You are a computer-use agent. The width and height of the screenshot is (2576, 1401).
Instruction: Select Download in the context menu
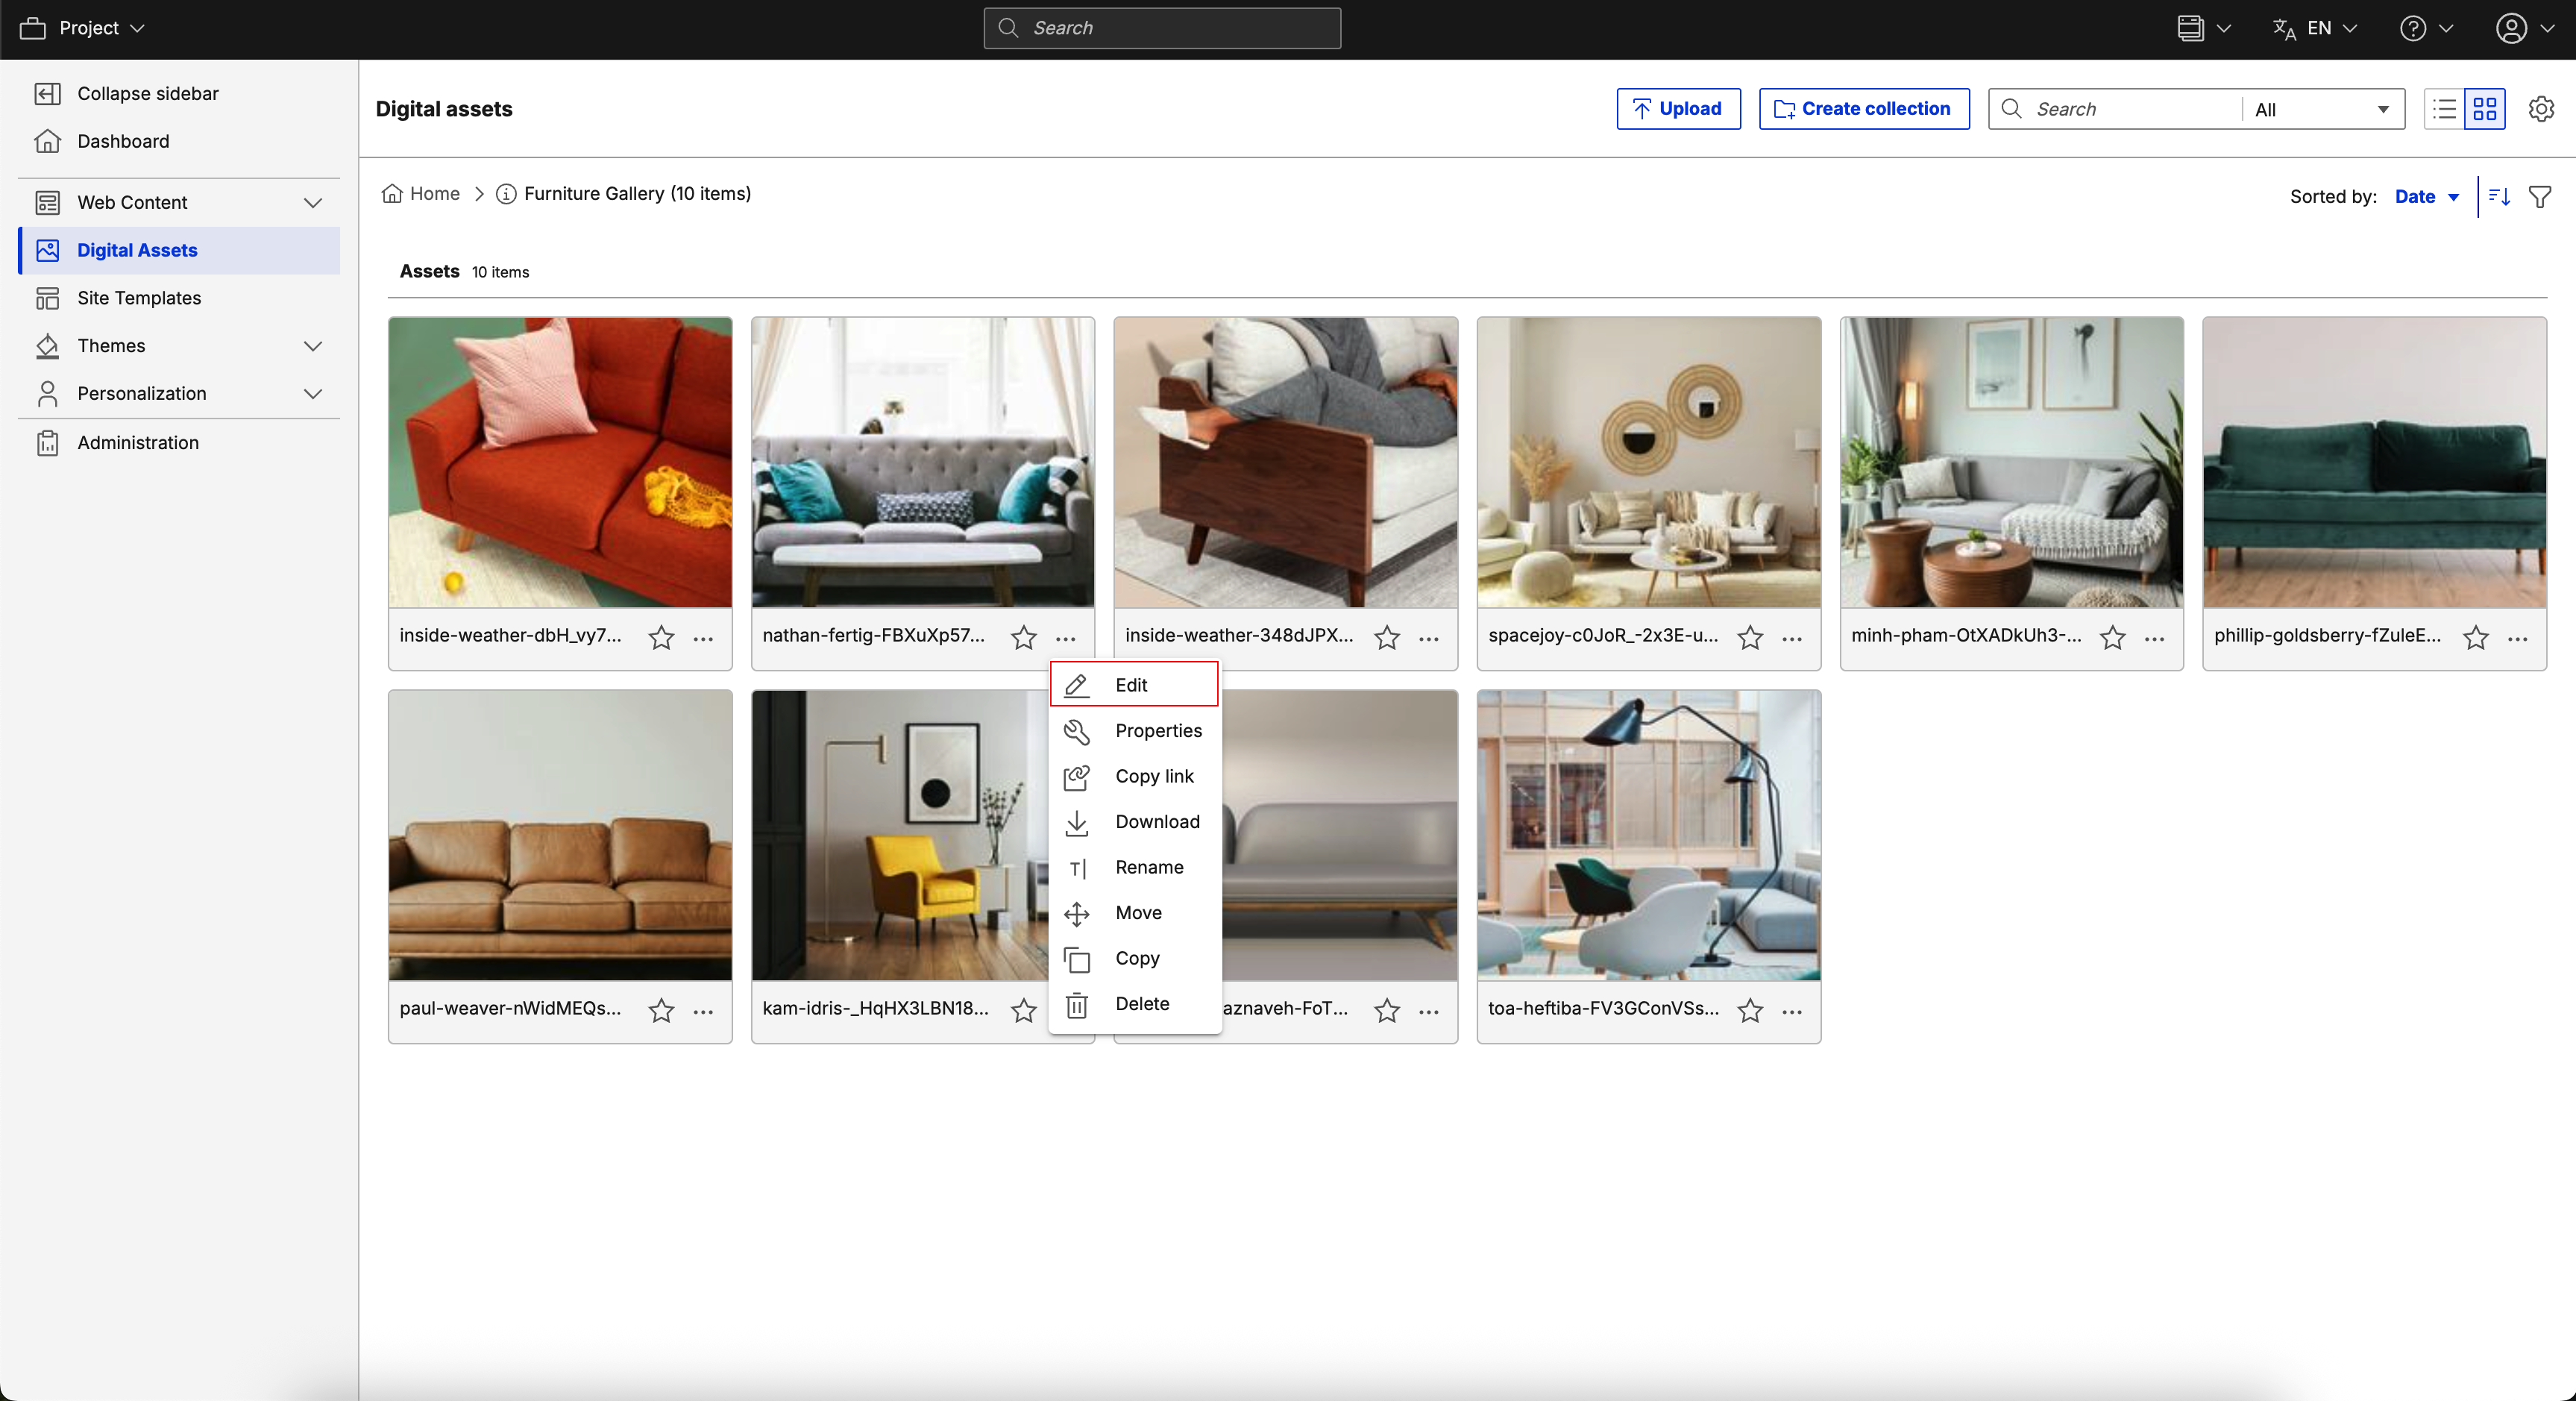tap(1156, 822)
